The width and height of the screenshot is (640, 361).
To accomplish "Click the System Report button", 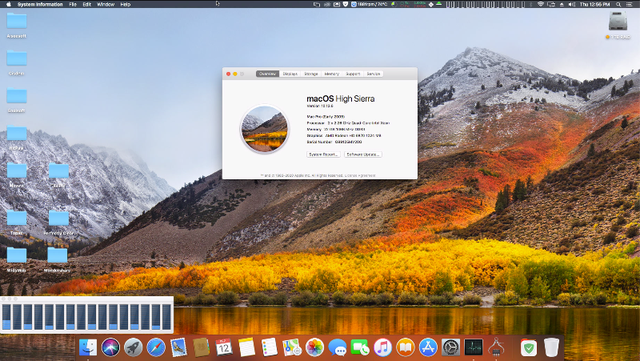I will point(323,154).
